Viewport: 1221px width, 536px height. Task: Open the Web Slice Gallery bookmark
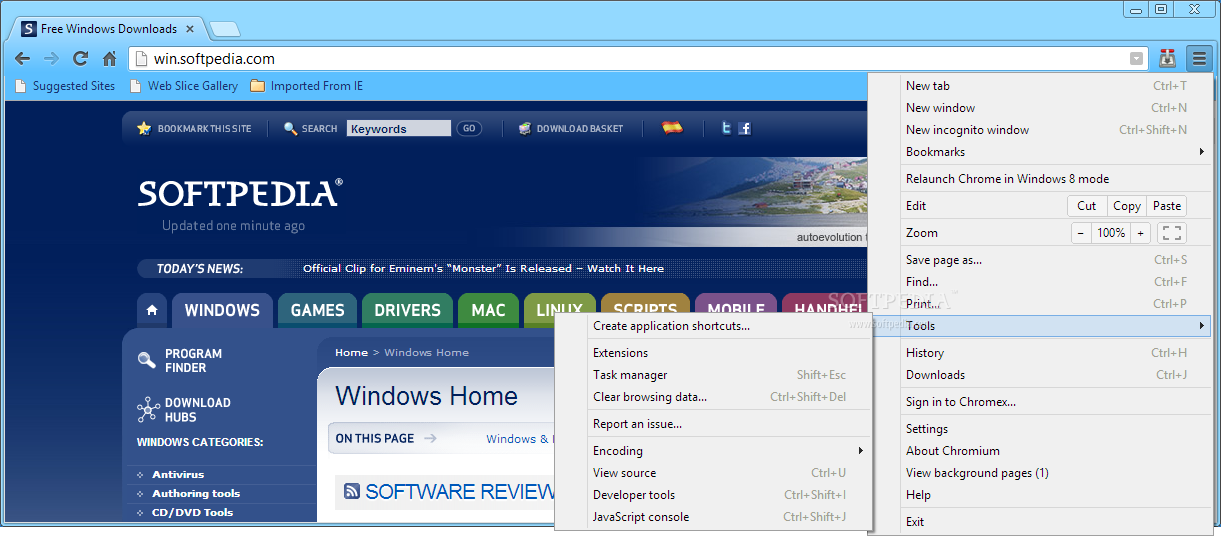coord(184,86)
